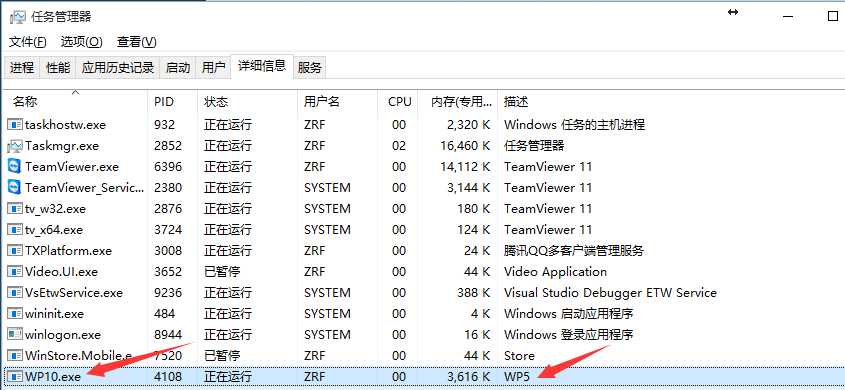The height and width of the screenshot is (390, 845).
Task: Click the Video.UI.exe process icon
Action: (15, 272)
